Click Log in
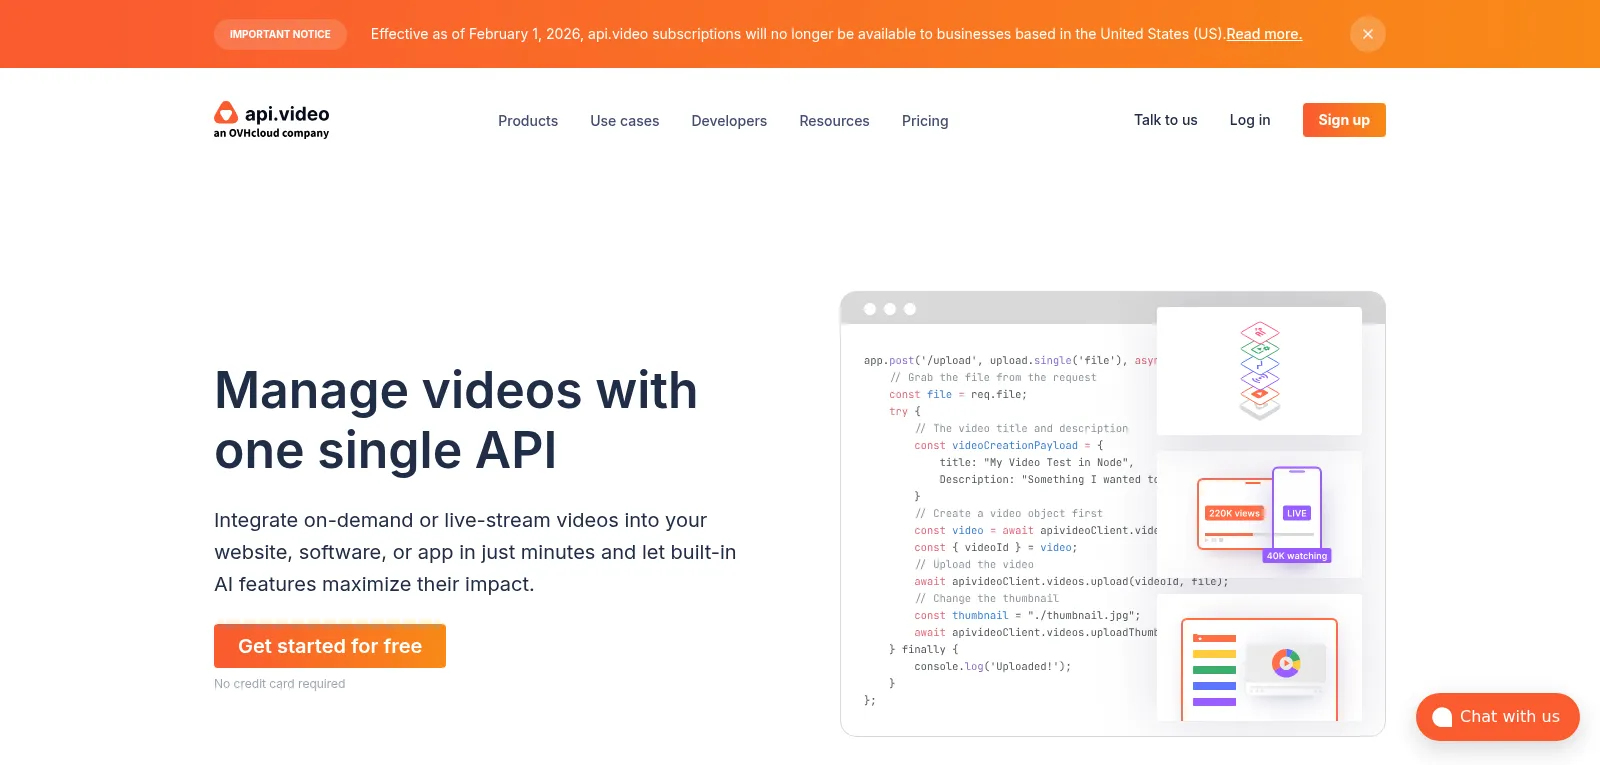Viewport: 1600px width, 765px height. (x=1250, y=120)
